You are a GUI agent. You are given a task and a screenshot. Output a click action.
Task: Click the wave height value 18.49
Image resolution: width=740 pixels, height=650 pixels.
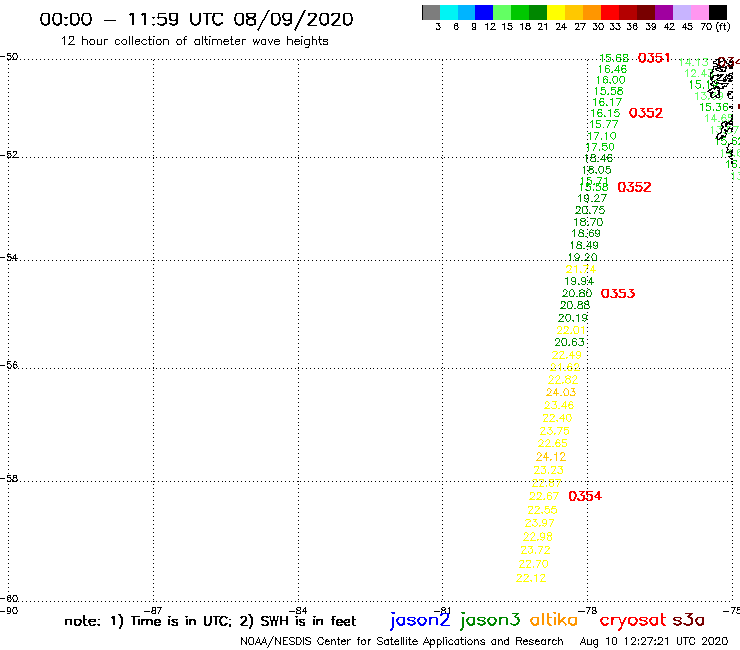(584, 245)
